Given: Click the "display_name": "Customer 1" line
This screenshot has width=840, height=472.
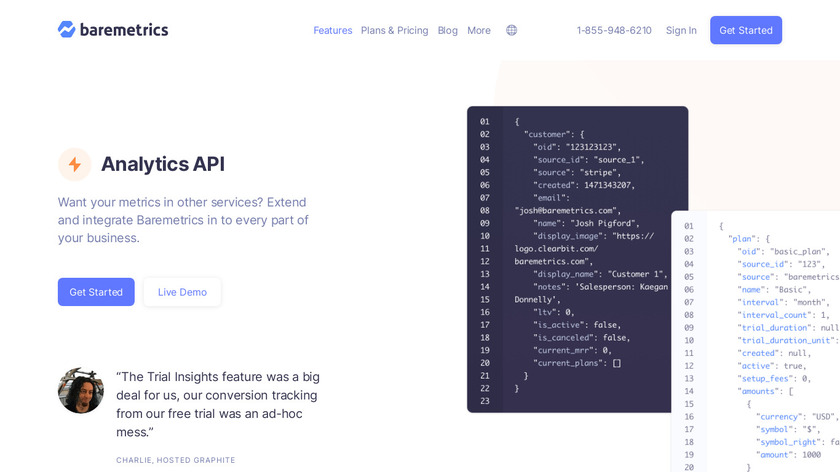Looking at the screenshot, I should (x=600, y=274).
